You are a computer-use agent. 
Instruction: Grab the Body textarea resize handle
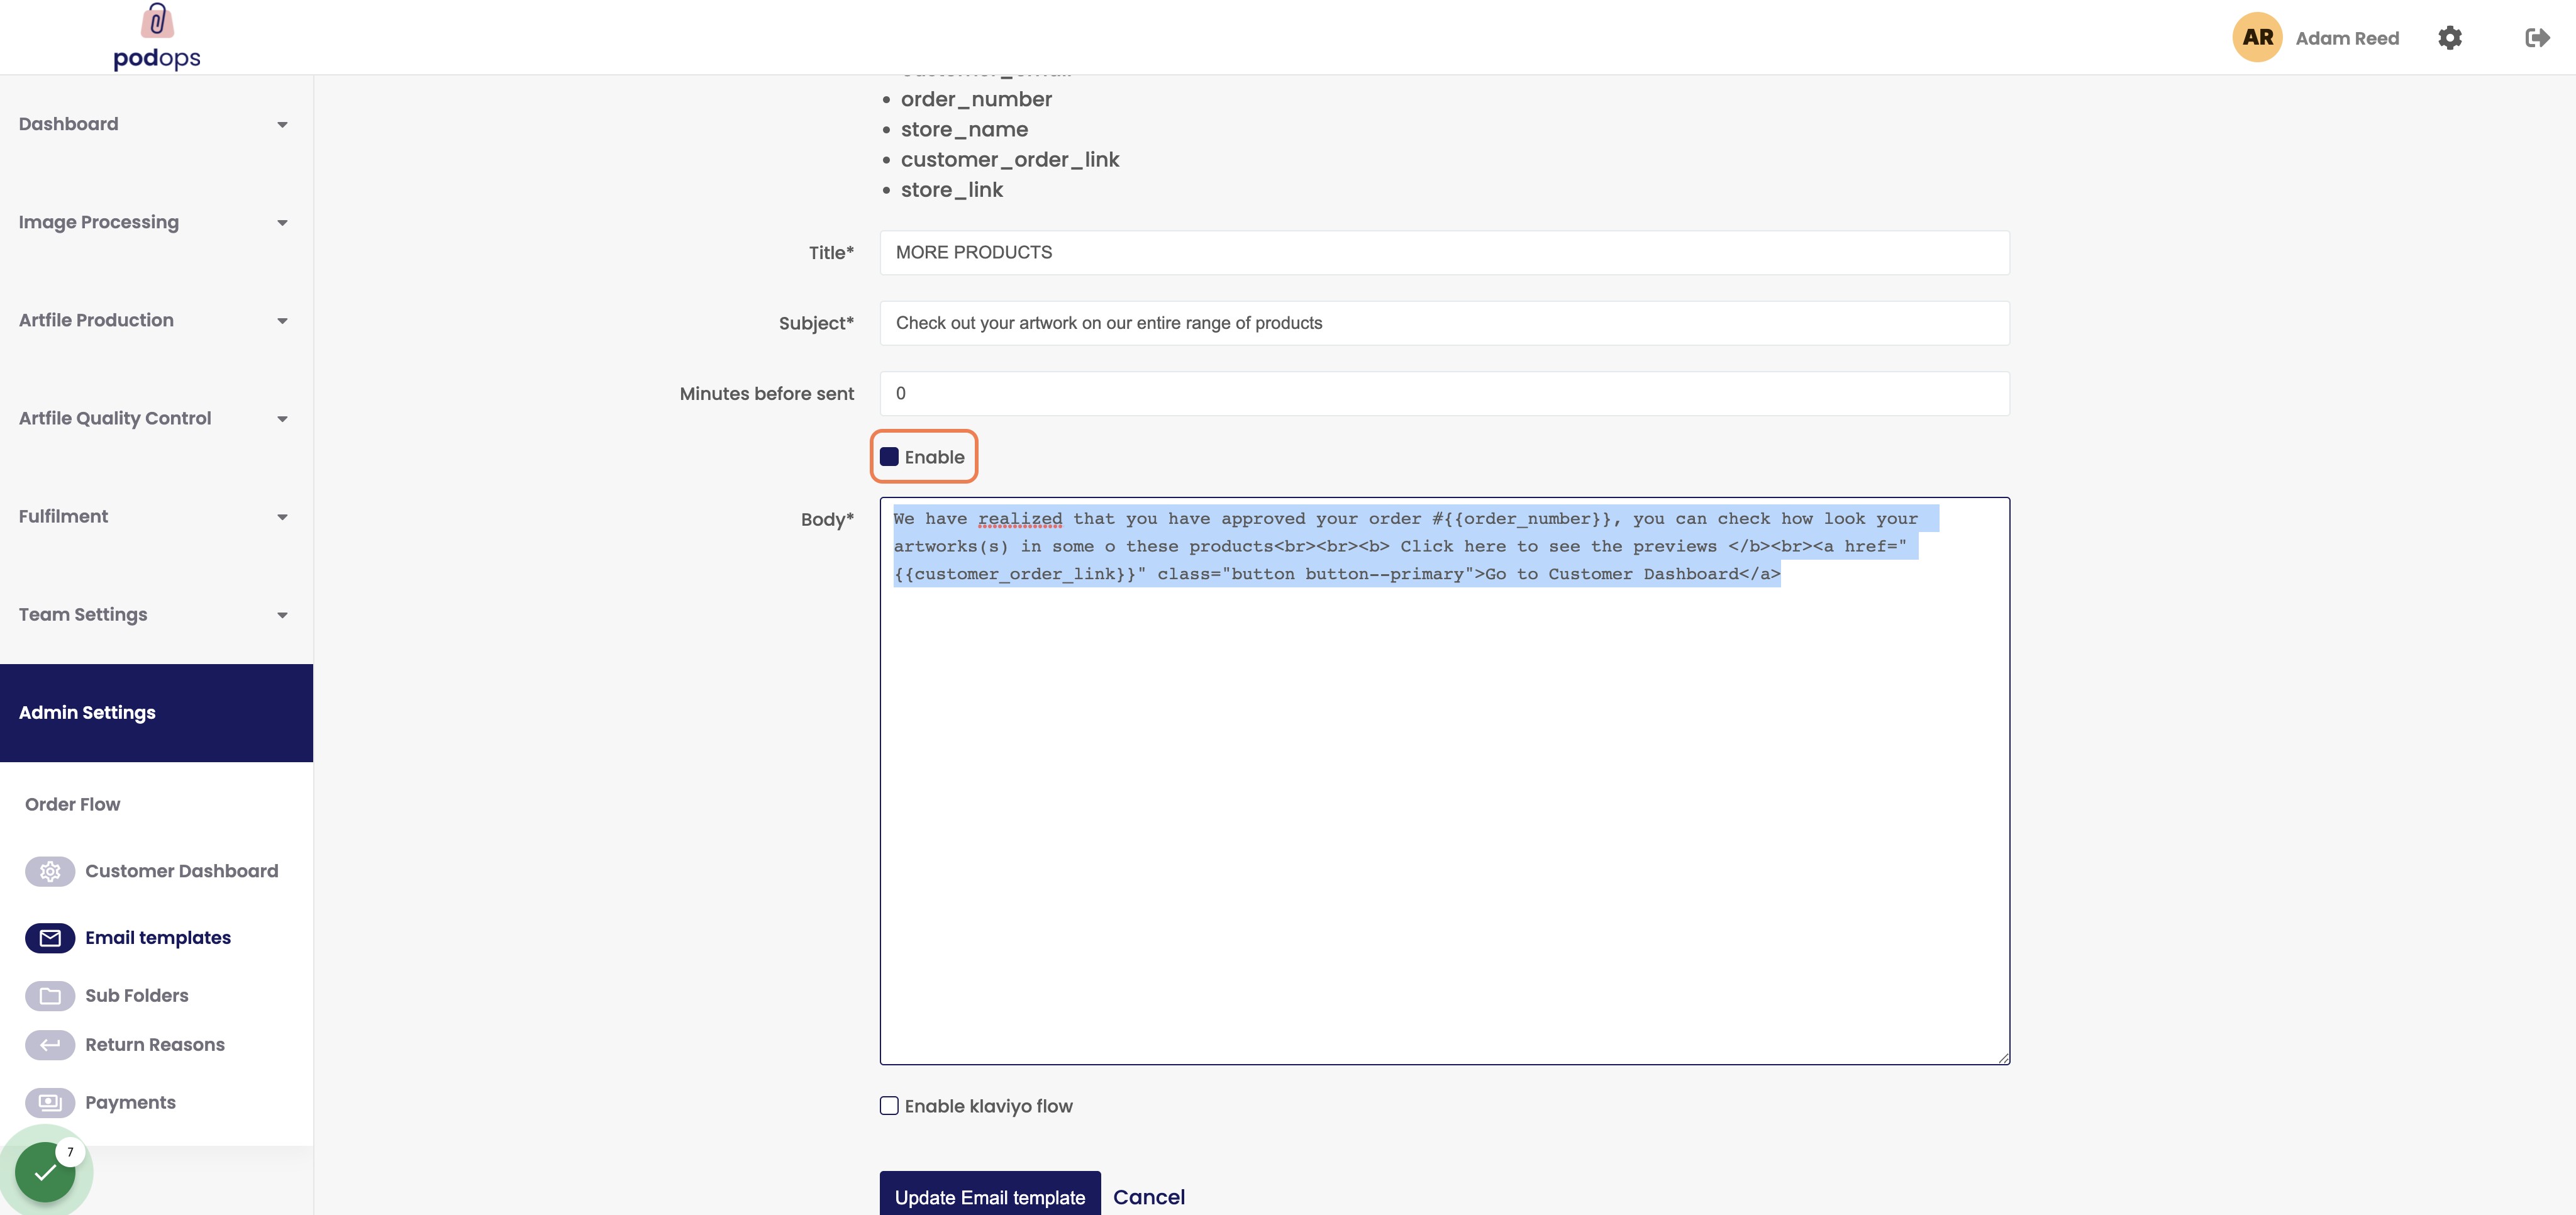click(2003, 1058)
